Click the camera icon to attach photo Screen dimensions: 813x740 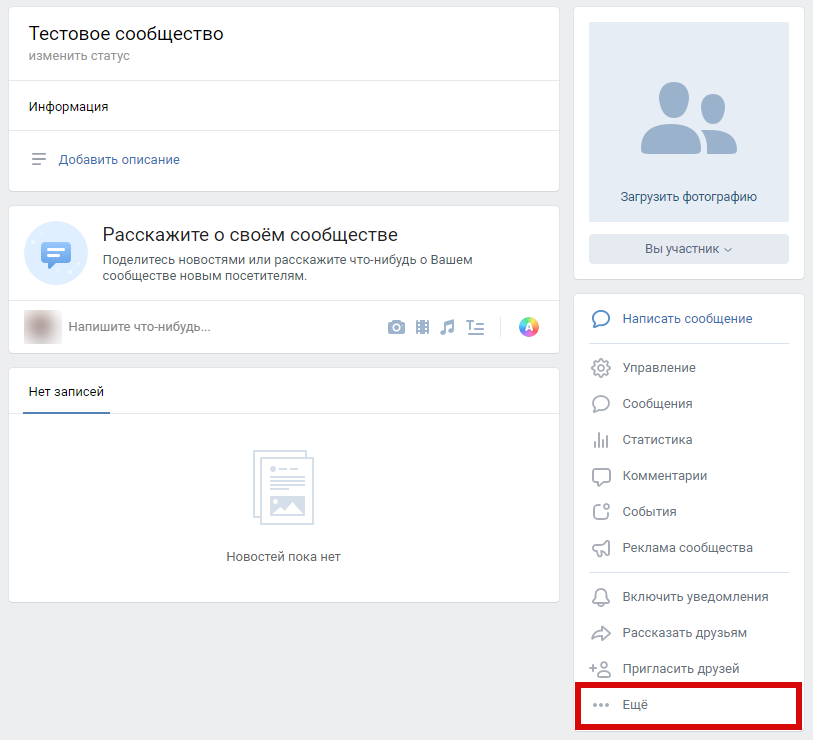tap(397, 327)
